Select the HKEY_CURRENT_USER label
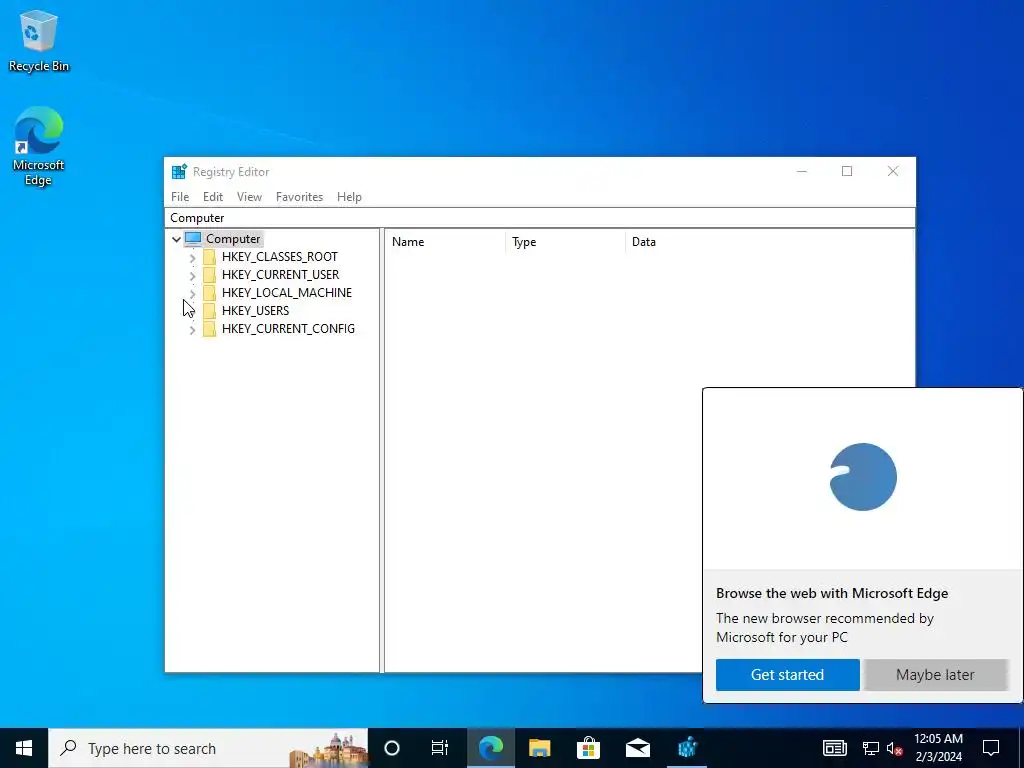1024x768 pixels. pyautogui.click(x=280, y=275)
